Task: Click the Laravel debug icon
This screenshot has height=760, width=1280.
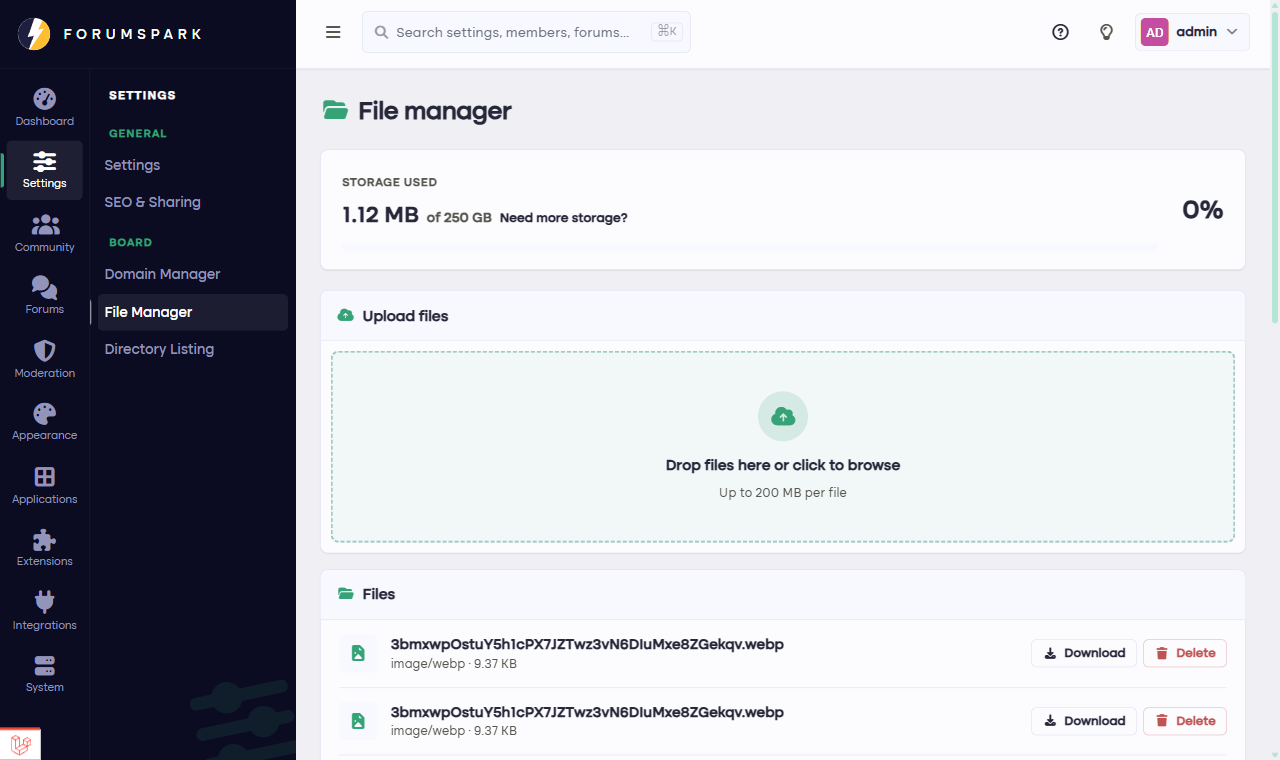Action: point(20,744)
